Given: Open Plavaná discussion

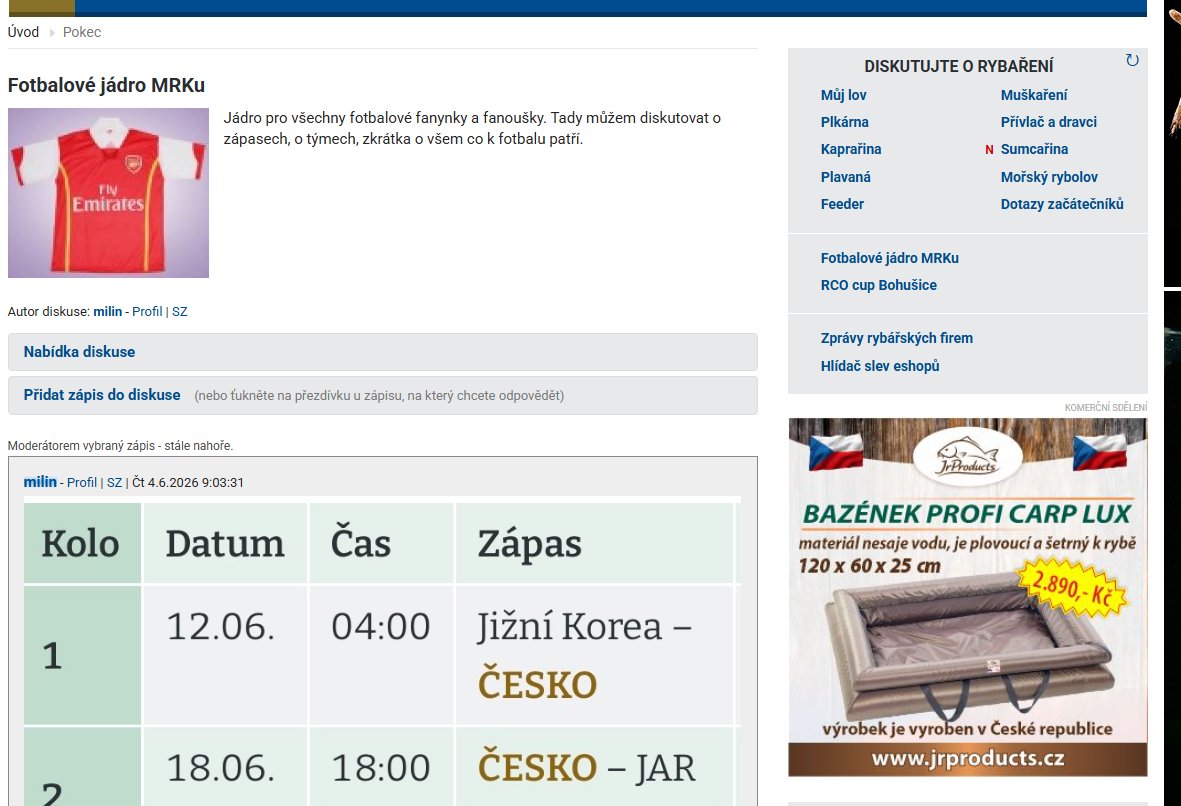Looking at the screenshot, I should tap(846, 177).
